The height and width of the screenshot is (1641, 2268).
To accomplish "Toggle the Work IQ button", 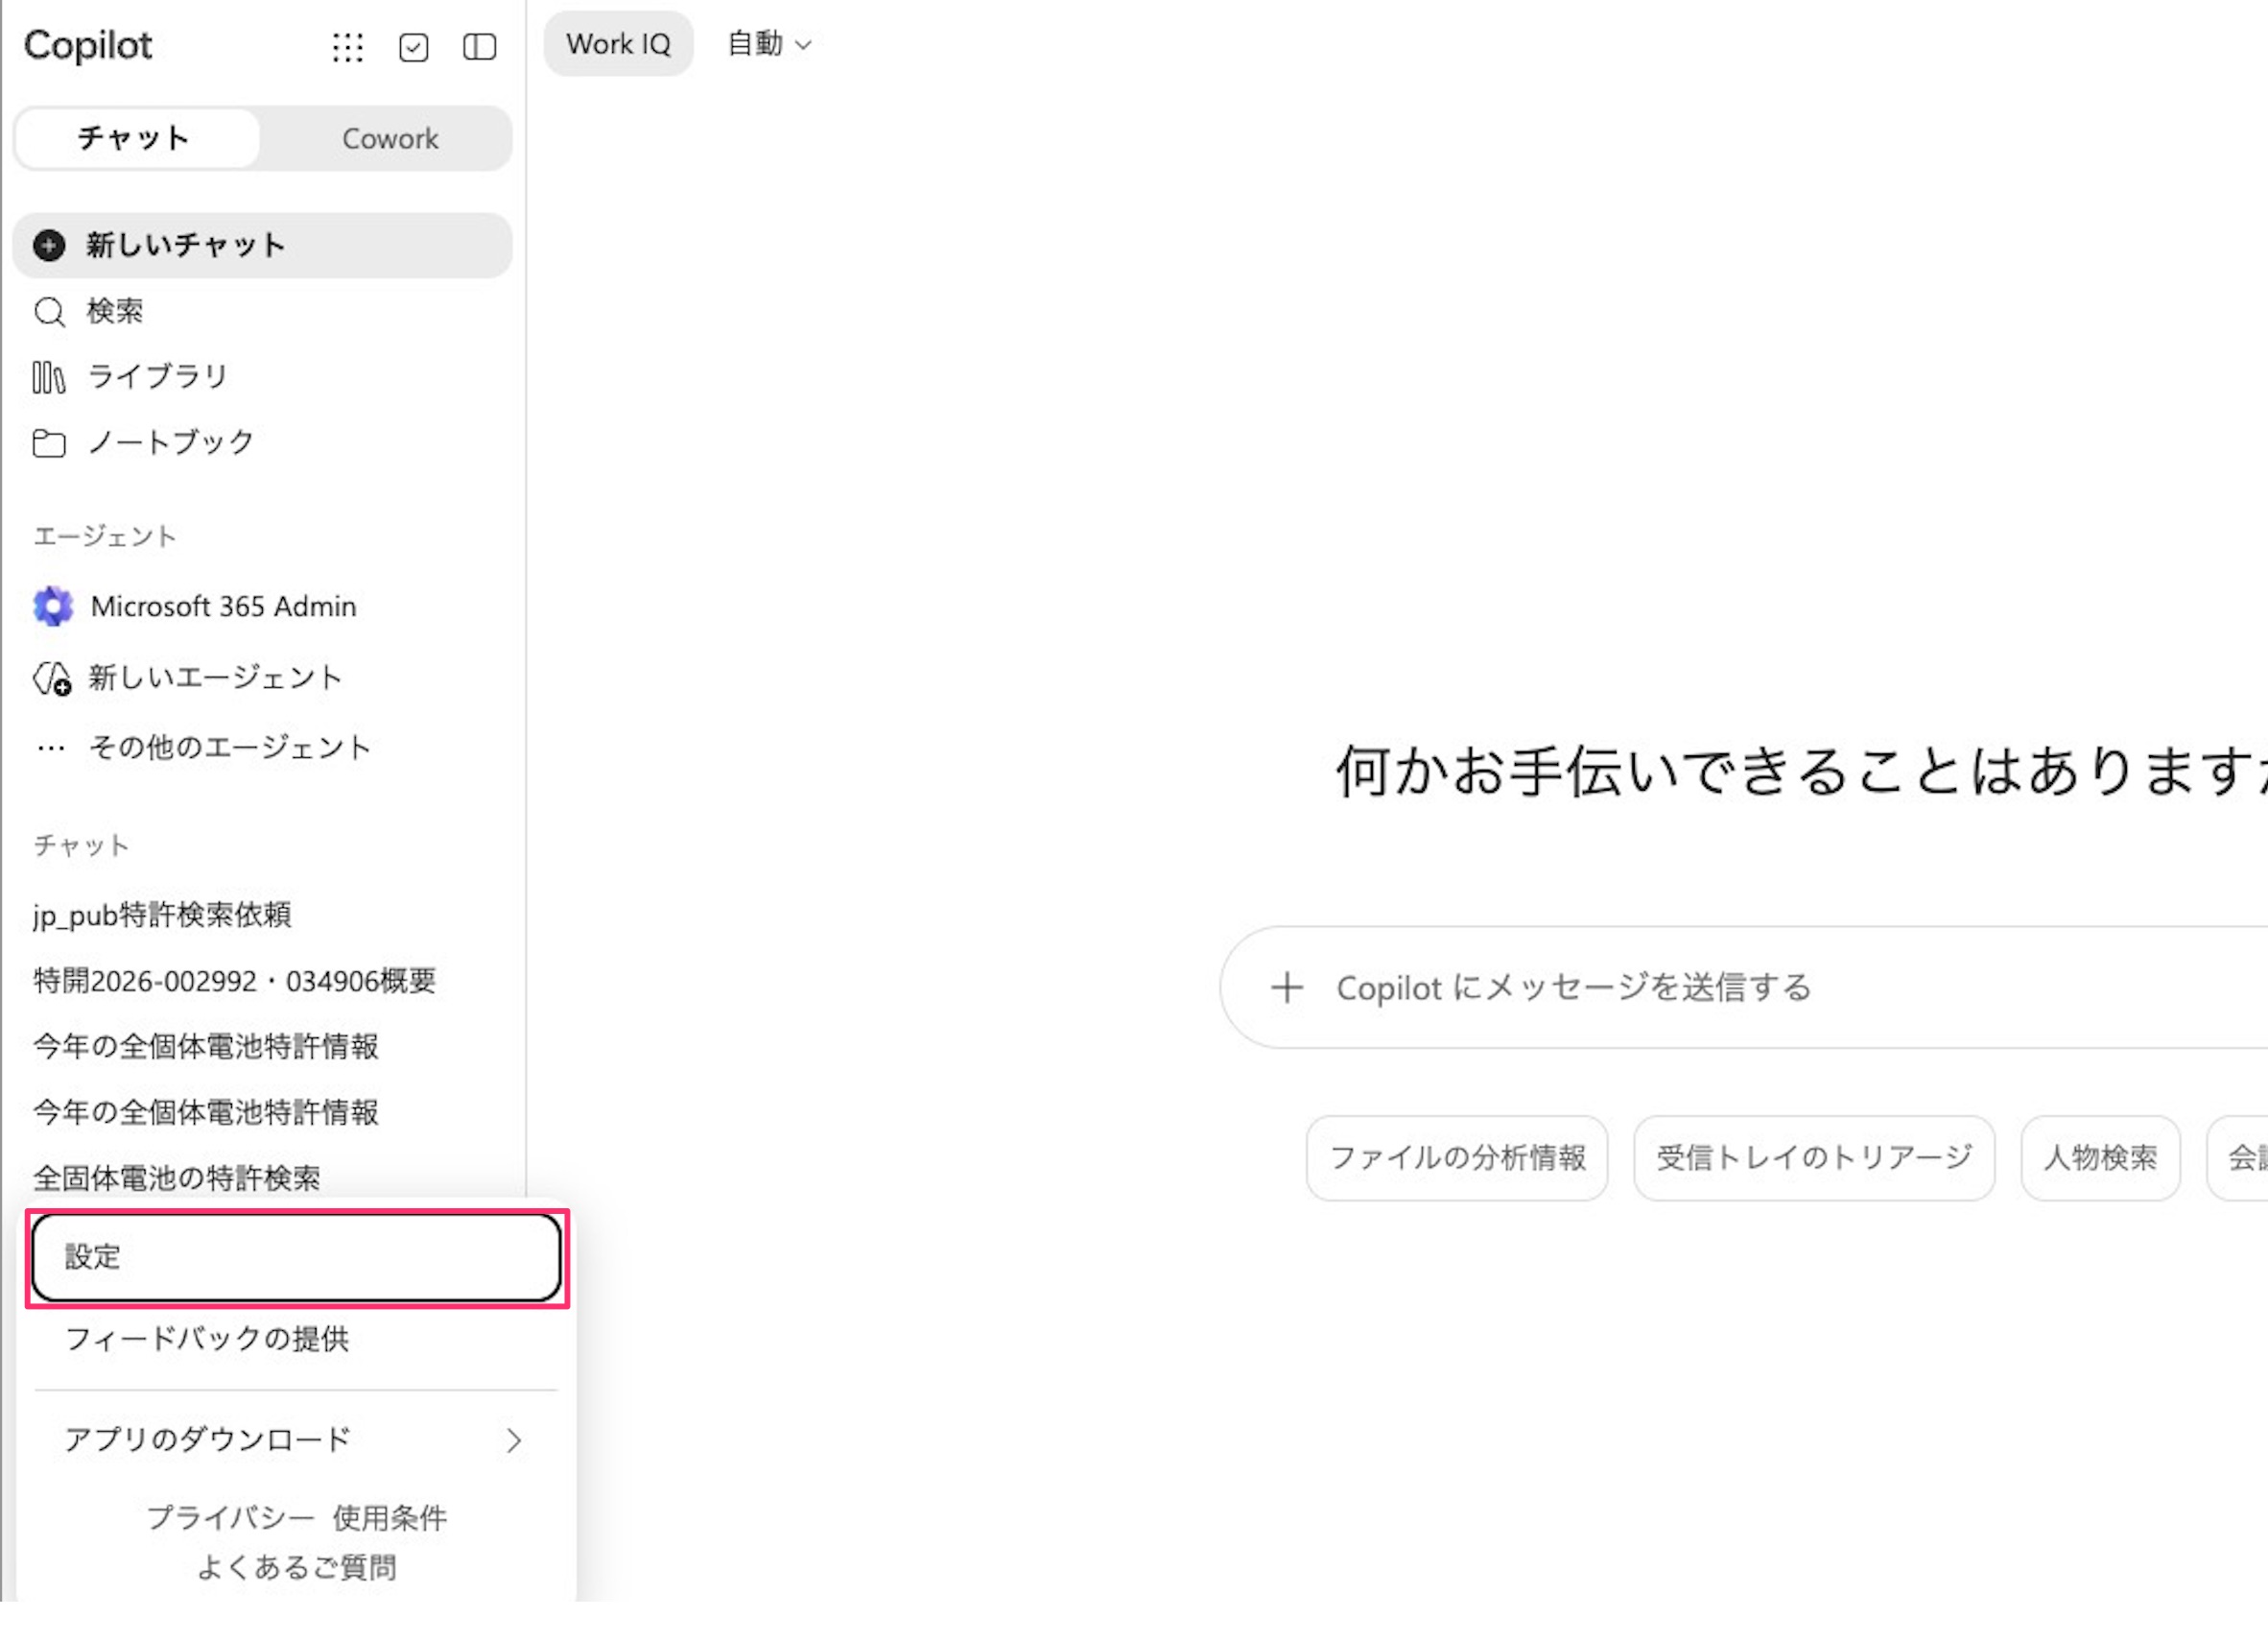I will (618, 44).
